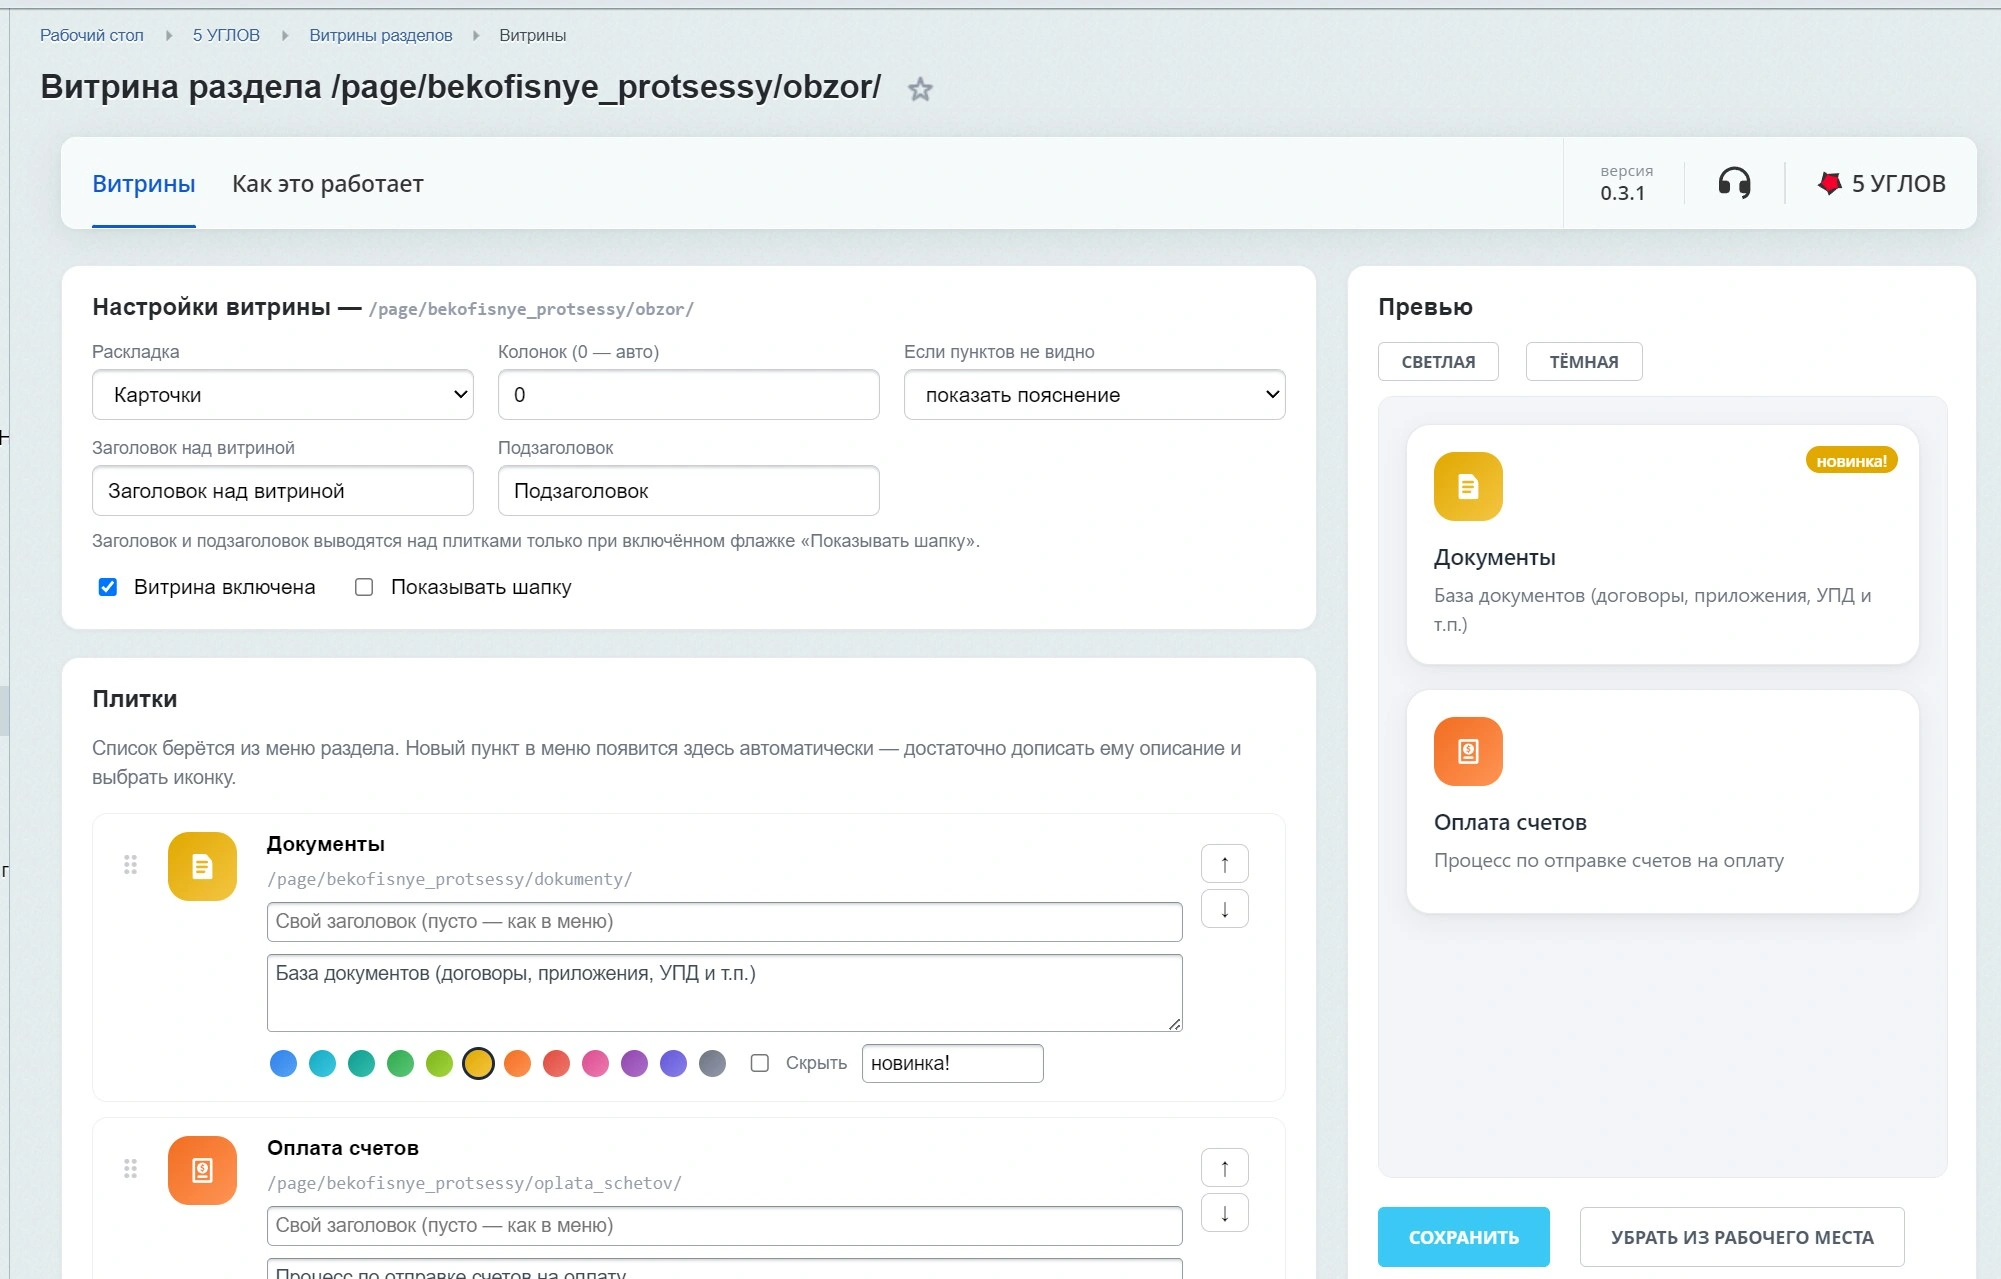The height and width of the screenshot is (1279, 2001).
Task: Uncheck Витрина включена checkbox
Action: click(x=108, y=587)
